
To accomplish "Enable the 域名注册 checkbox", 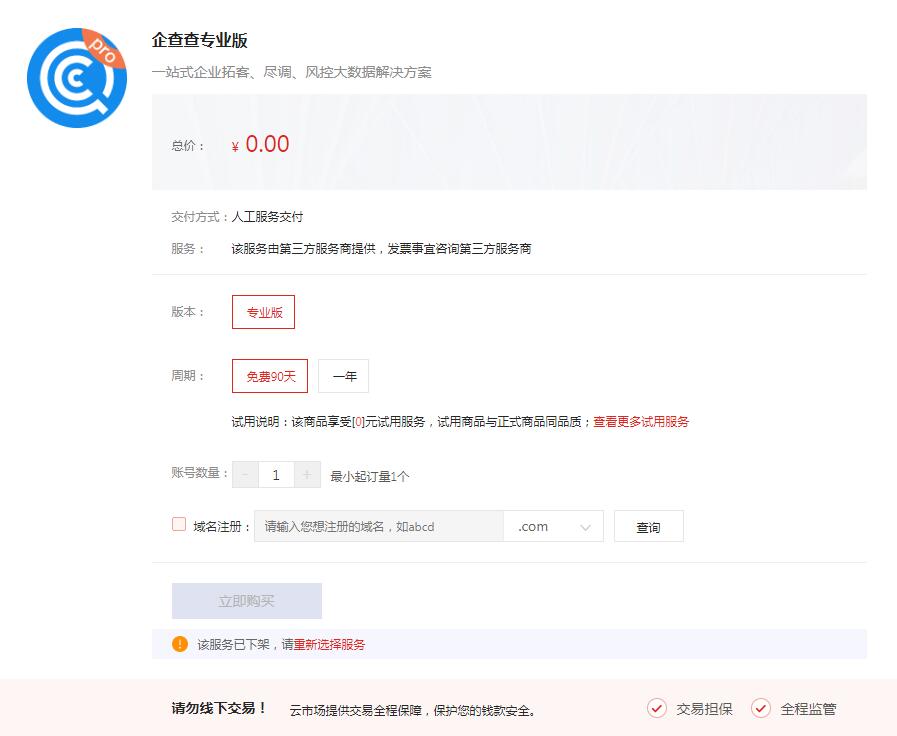I will pos(179,524).
